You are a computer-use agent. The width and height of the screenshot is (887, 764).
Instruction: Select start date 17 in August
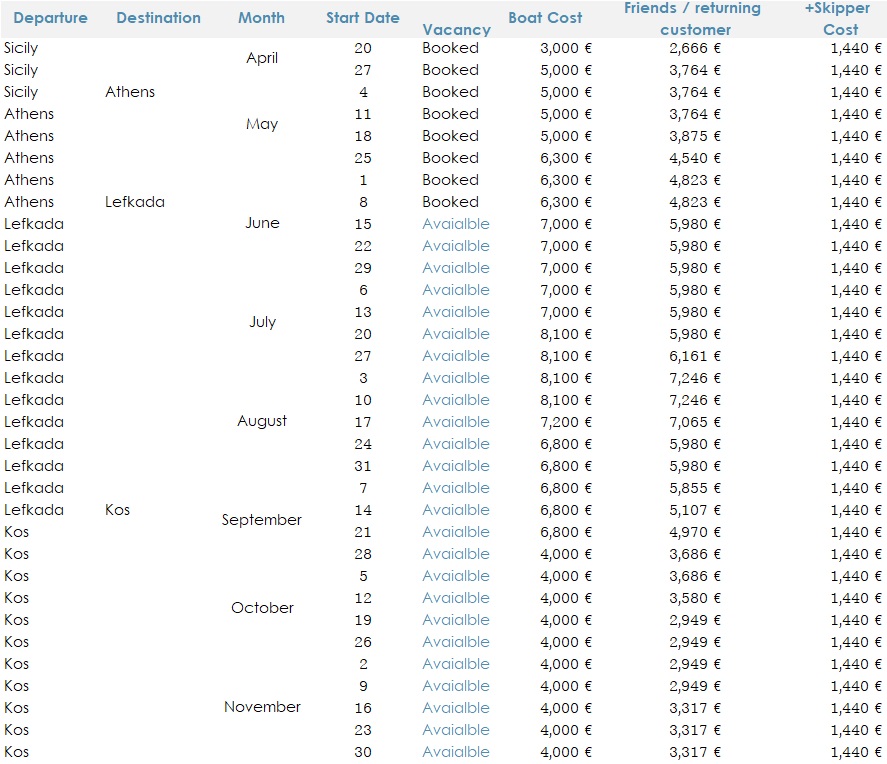(363, 422)
